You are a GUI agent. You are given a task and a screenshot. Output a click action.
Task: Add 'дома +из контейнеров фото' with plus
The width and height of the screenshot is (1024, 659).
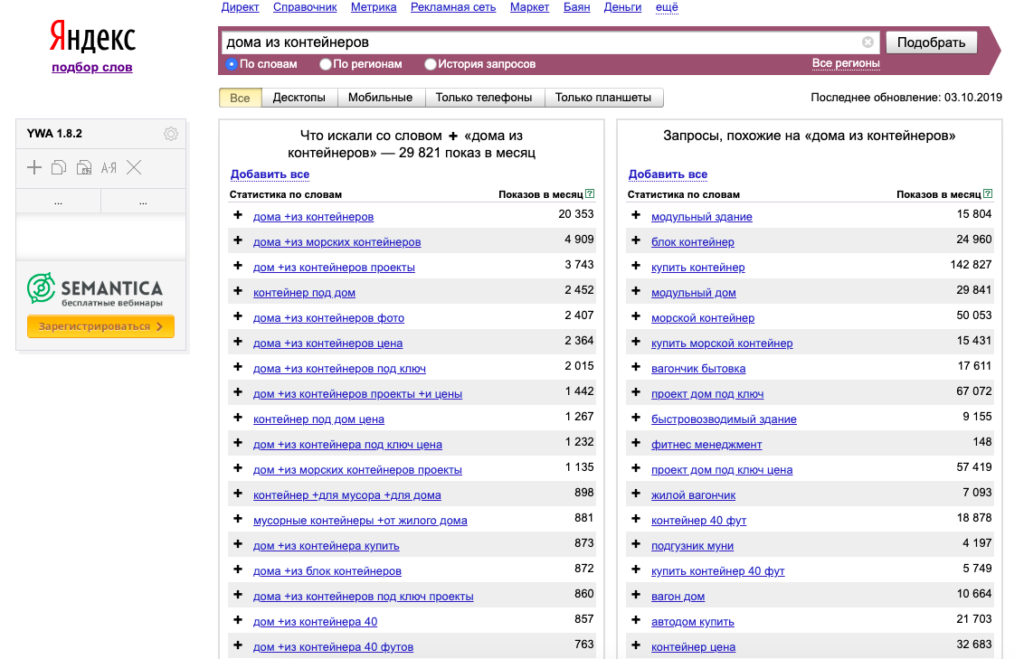238,317
